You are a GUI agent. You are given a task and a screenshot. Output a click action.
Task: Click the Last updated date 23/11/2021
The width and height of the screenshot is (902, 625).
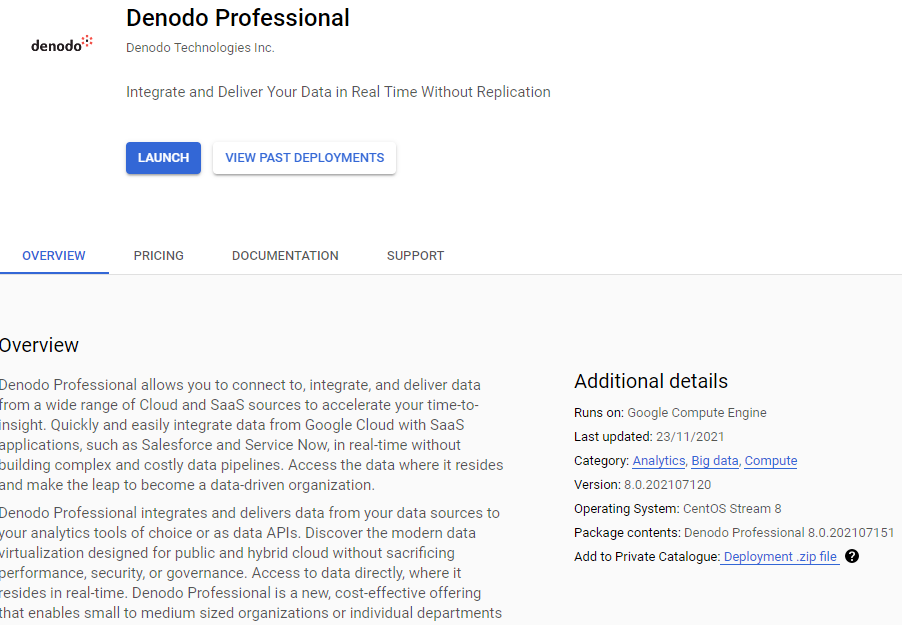pos(690,437)
